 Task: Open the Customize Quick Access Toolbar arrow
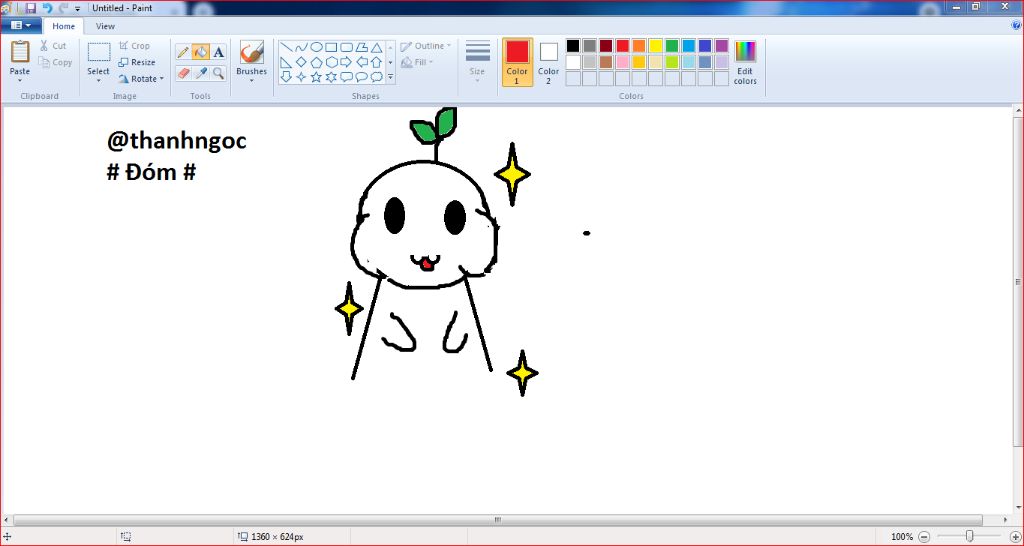click(78, 8)
